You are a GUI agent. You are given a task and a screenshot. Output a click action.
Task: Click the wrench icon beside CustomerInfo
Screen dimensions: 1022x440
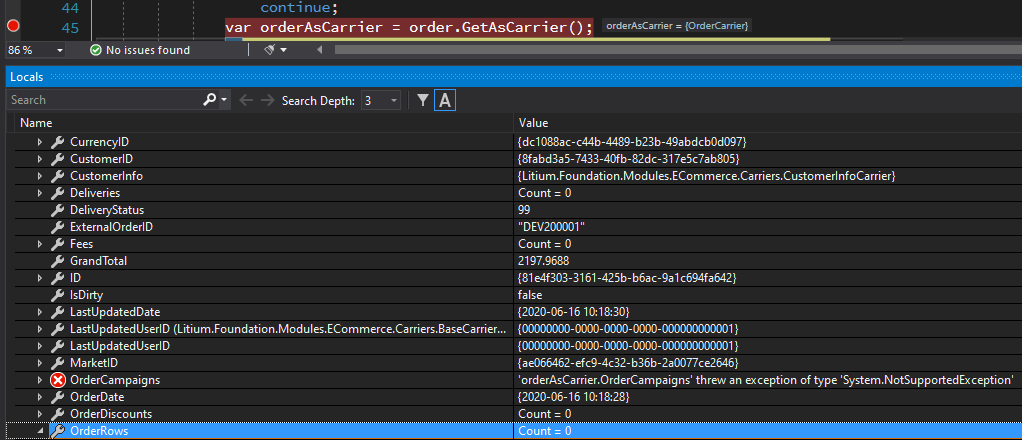click(57, 176)
